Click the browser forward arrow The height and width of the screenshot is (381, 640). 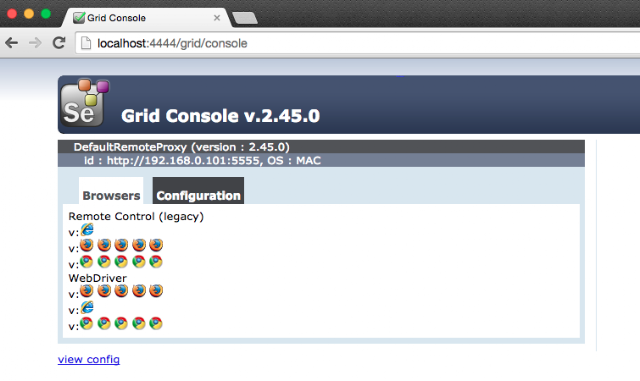(35, 42)
